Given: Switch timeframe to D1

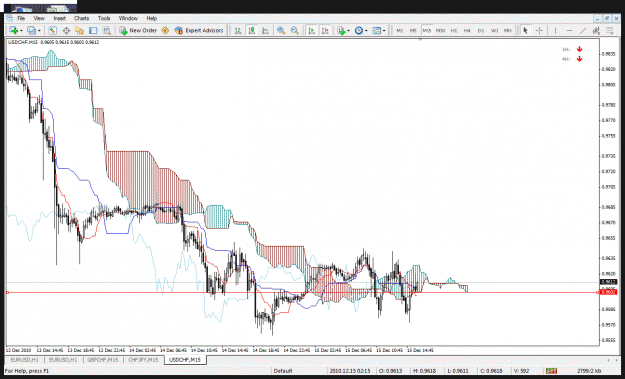Looking at the screenshot, I should [x=481, y=30].
